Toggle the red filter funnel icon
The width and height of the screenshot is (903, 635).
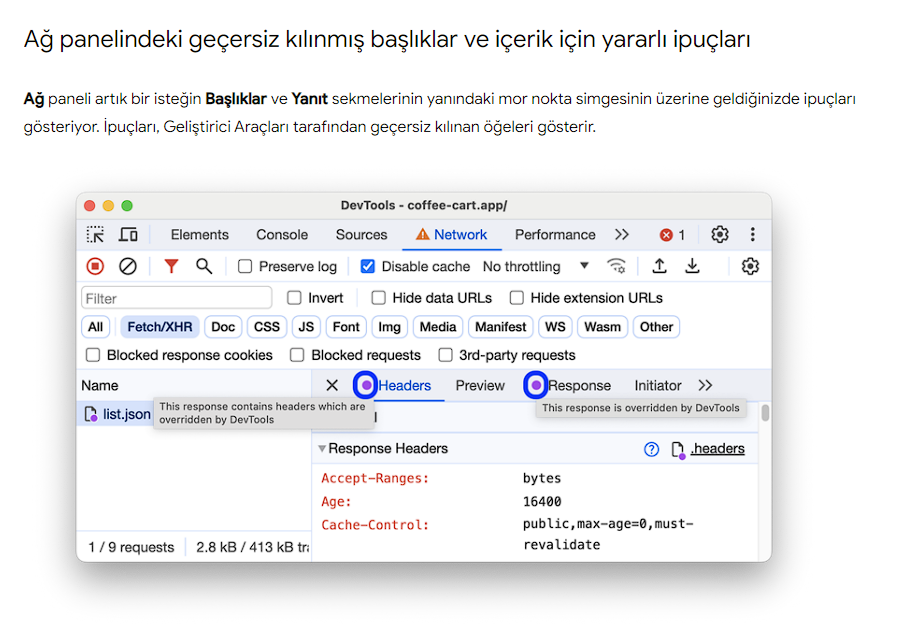(x=171, y=266)
